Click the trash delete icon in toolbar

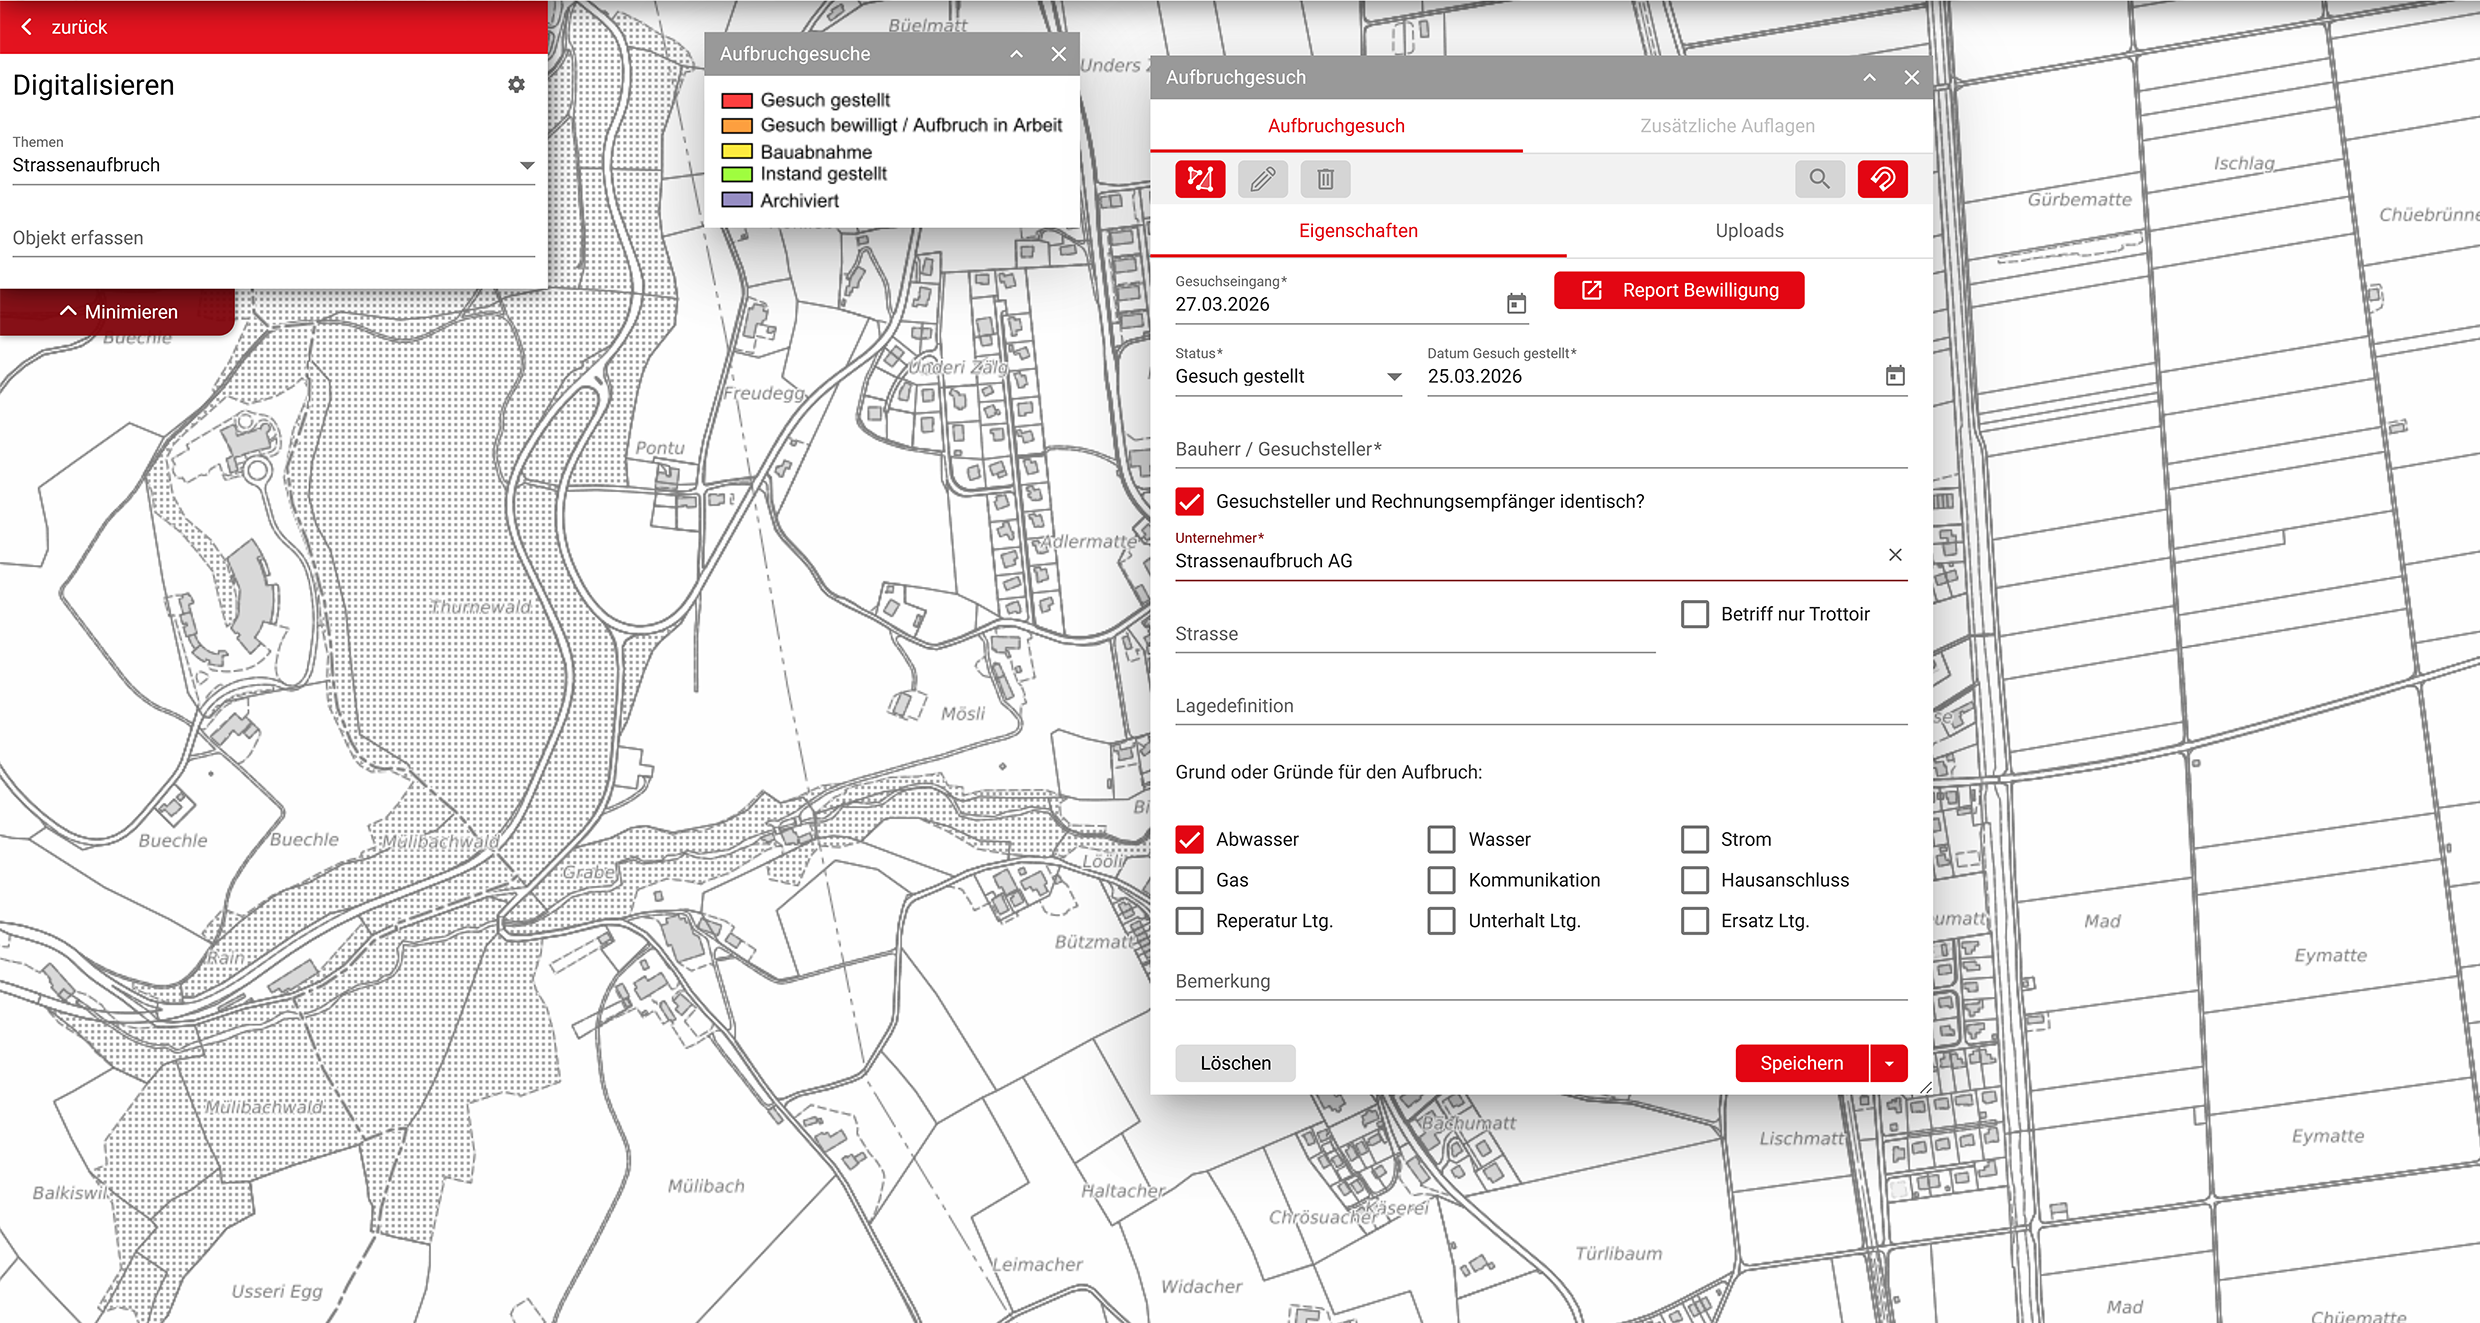pyautogui.click(x=1325, y=179)
